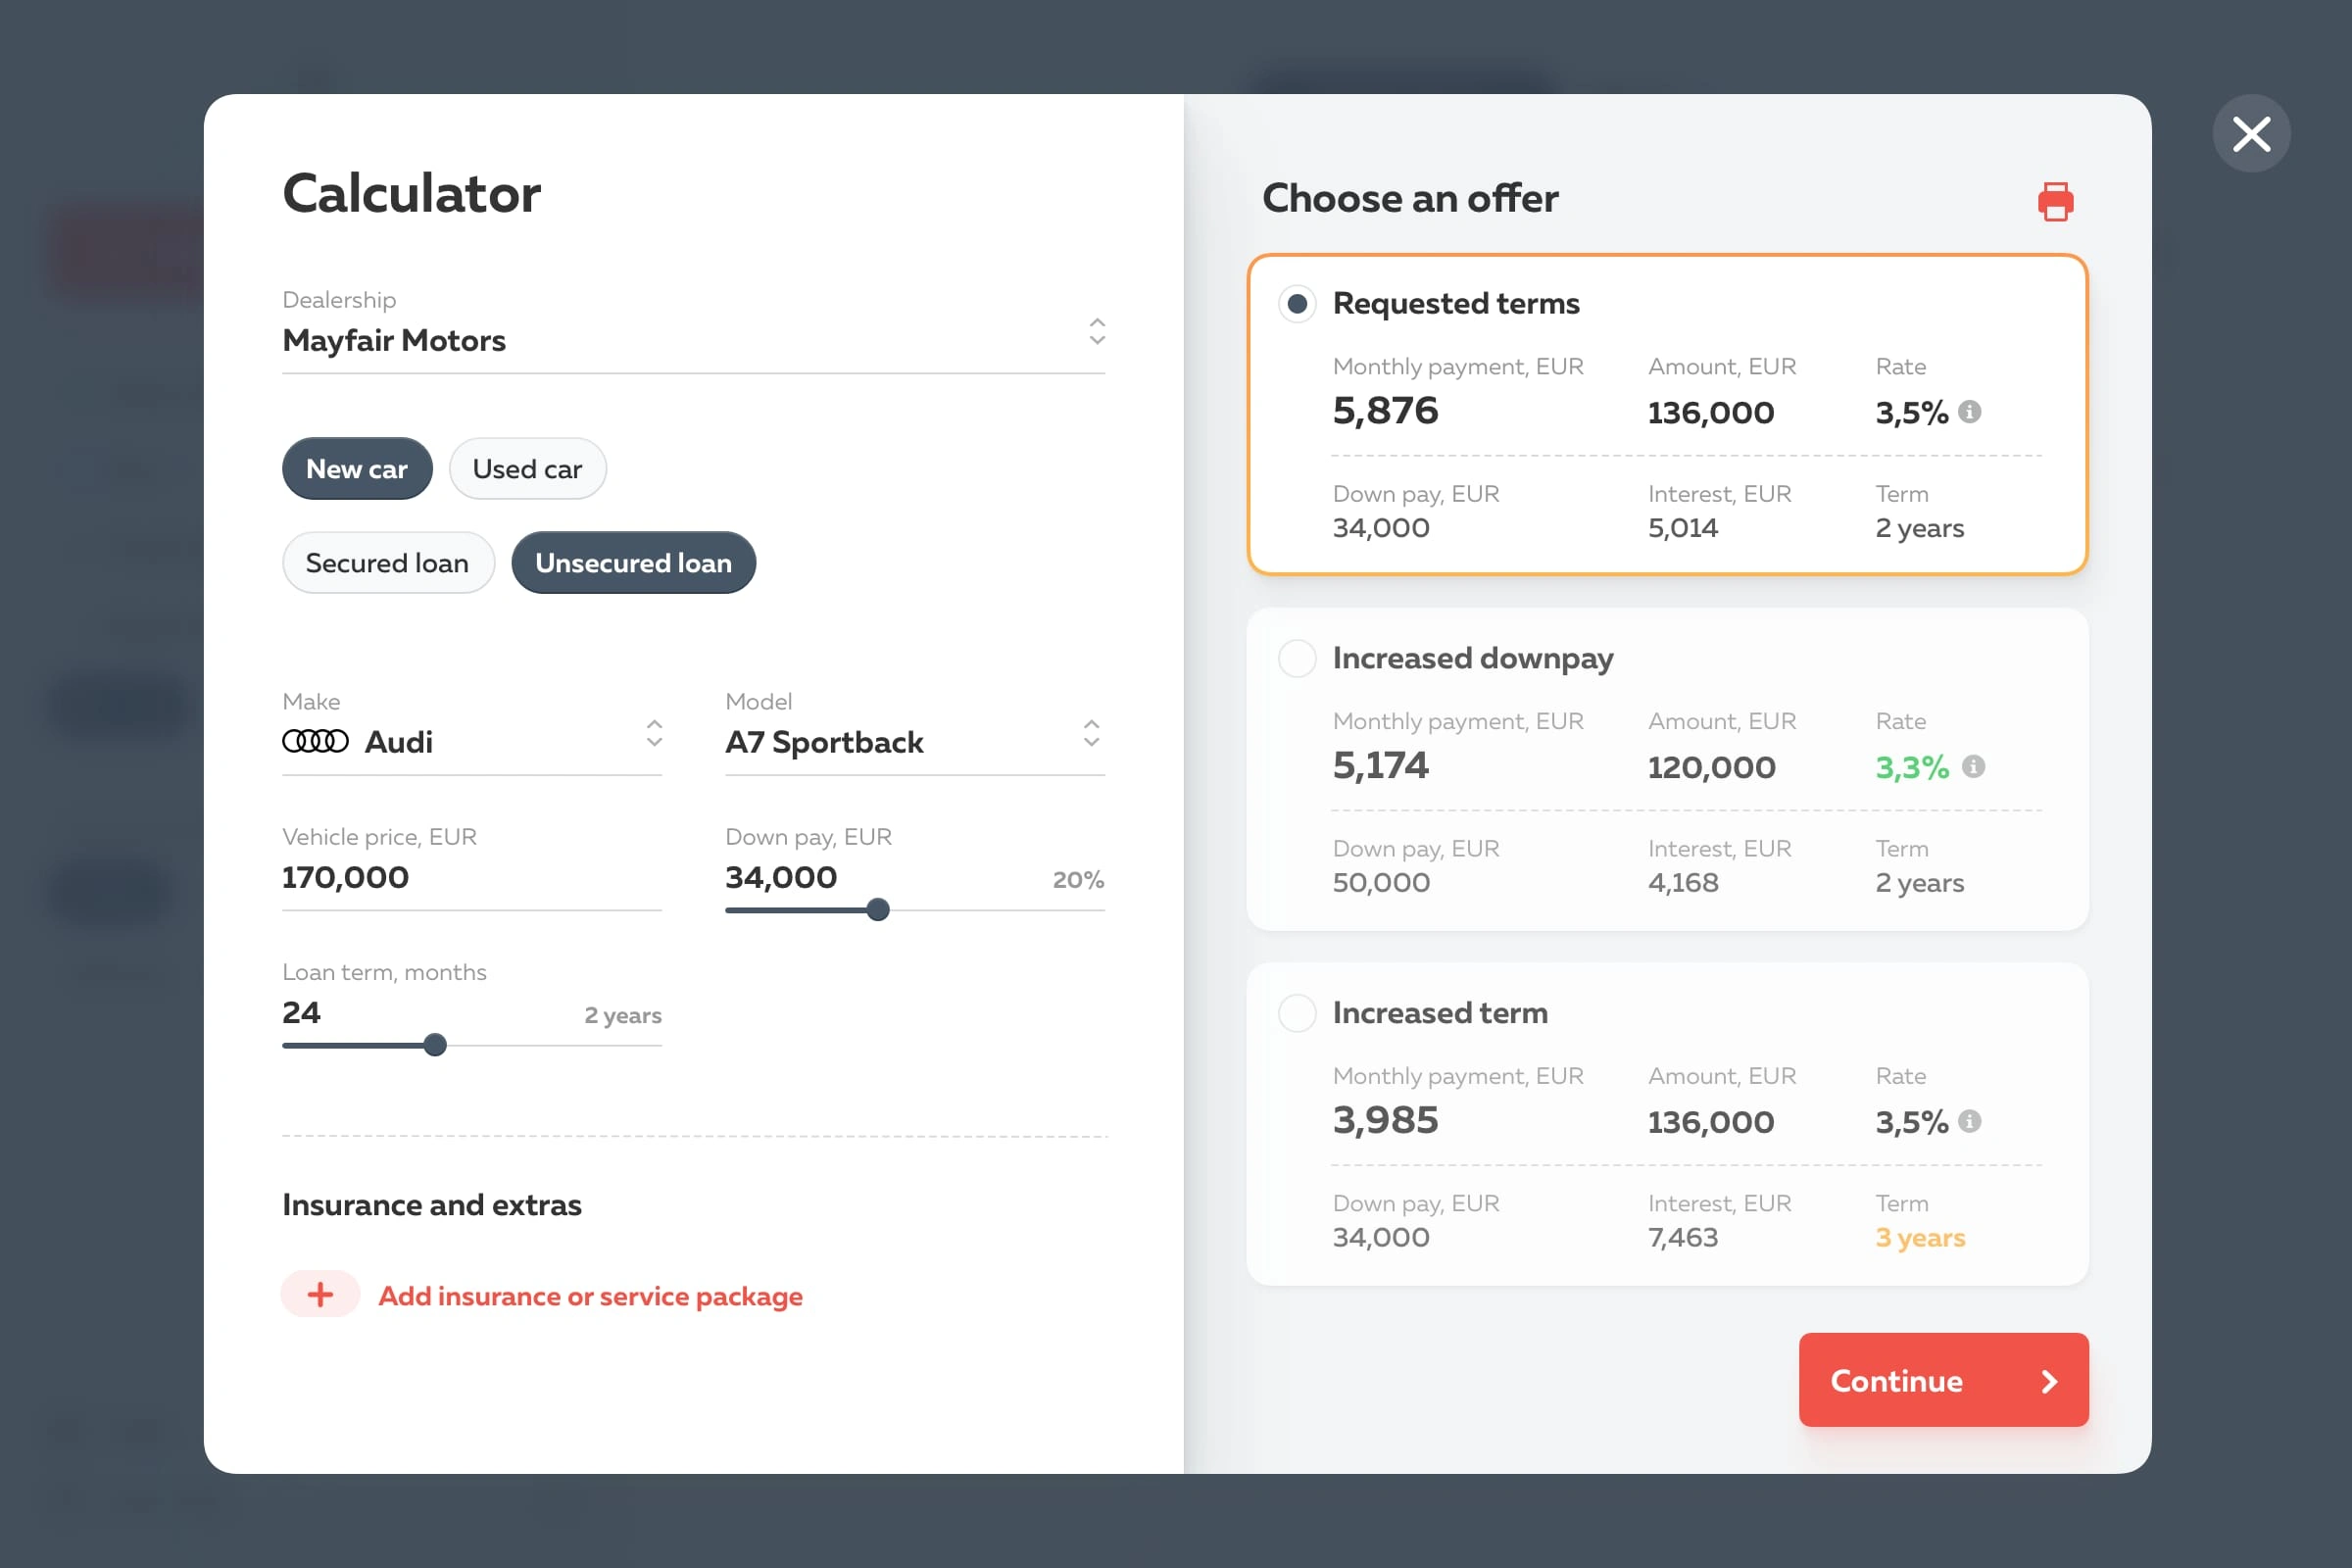The width and height of the screenshot is (2352, 1568).
Task: Click Add insurance or service package link
Action: tap(590, 1296)
